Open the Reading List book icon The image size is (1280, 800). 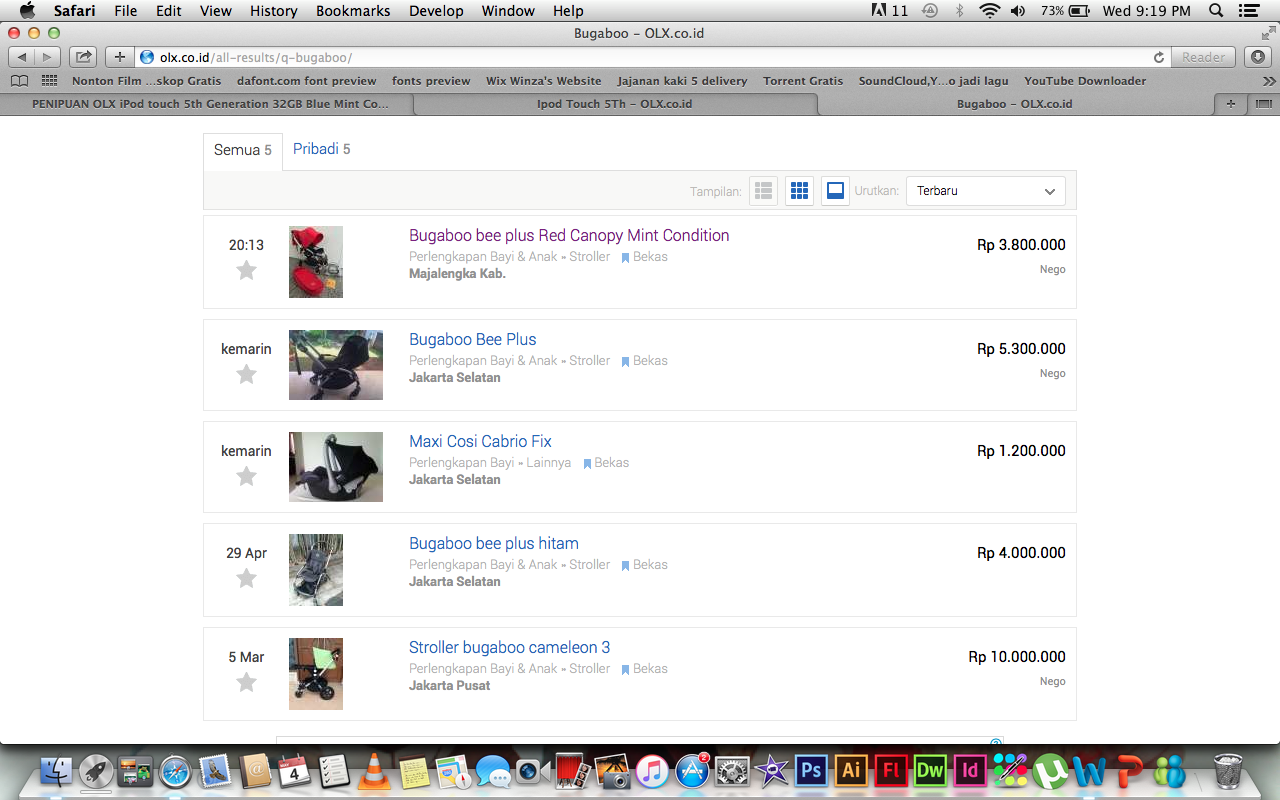click(20, 81)
